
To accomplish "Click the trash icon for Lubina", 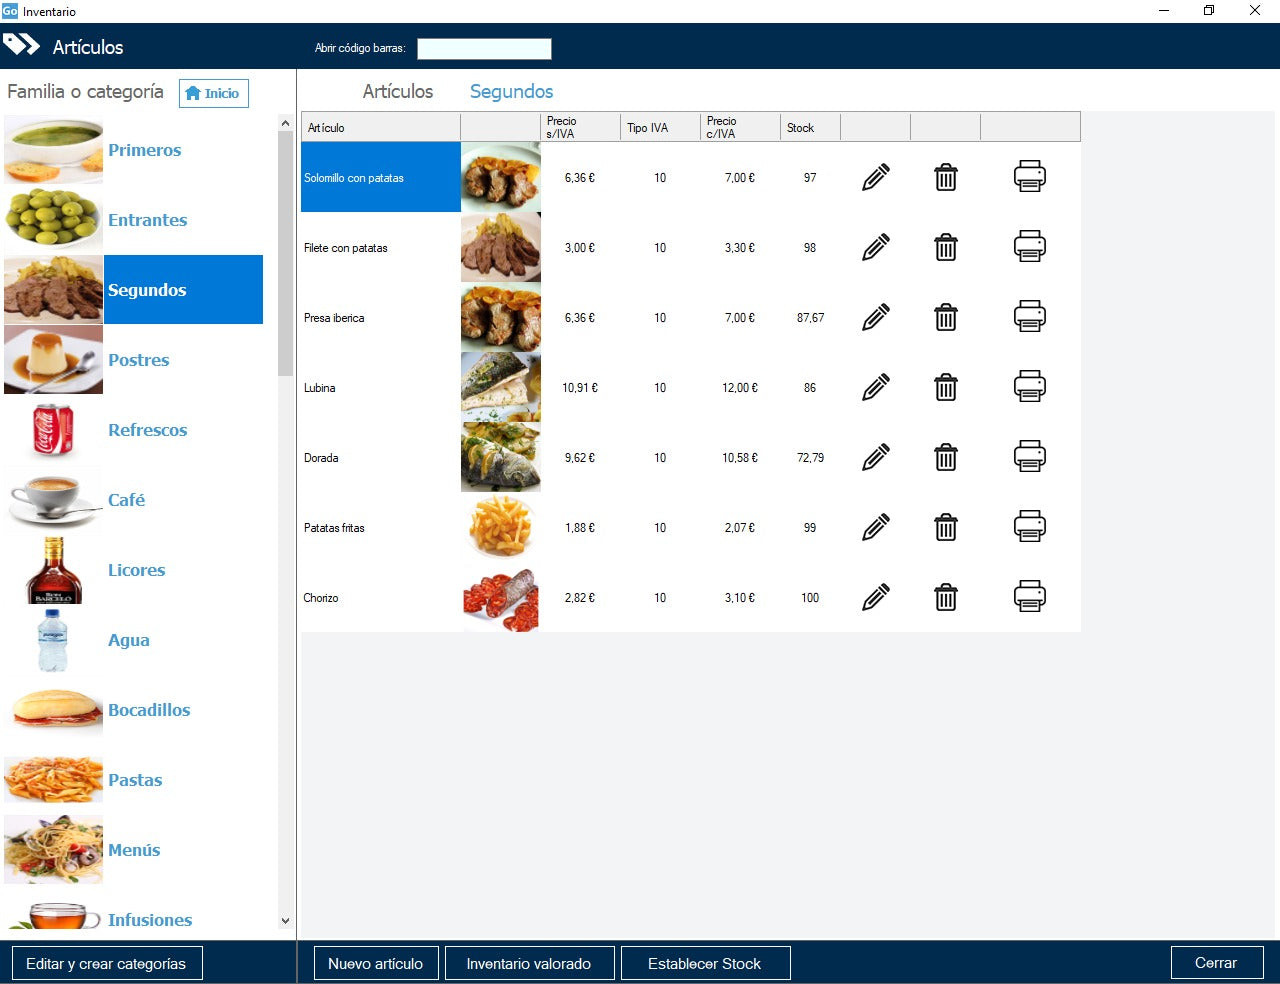I will 945,387.
